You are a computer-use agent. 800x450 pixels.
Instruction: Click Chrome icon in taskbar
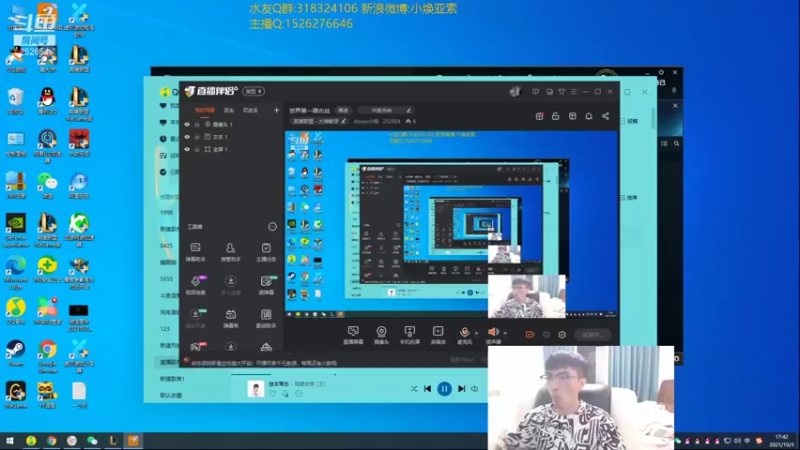tap(52, 441)
